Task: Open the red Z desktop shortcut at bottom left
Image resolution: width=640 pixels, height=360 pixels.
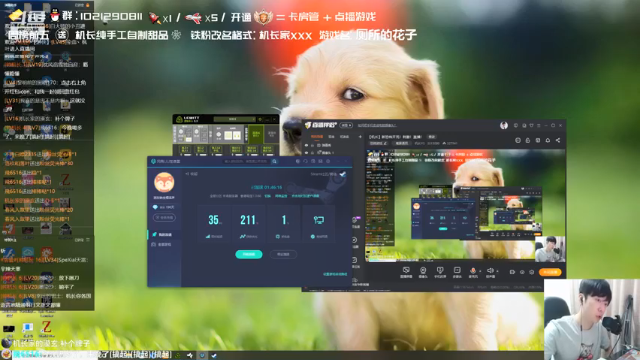Action: tap(46, 327)
